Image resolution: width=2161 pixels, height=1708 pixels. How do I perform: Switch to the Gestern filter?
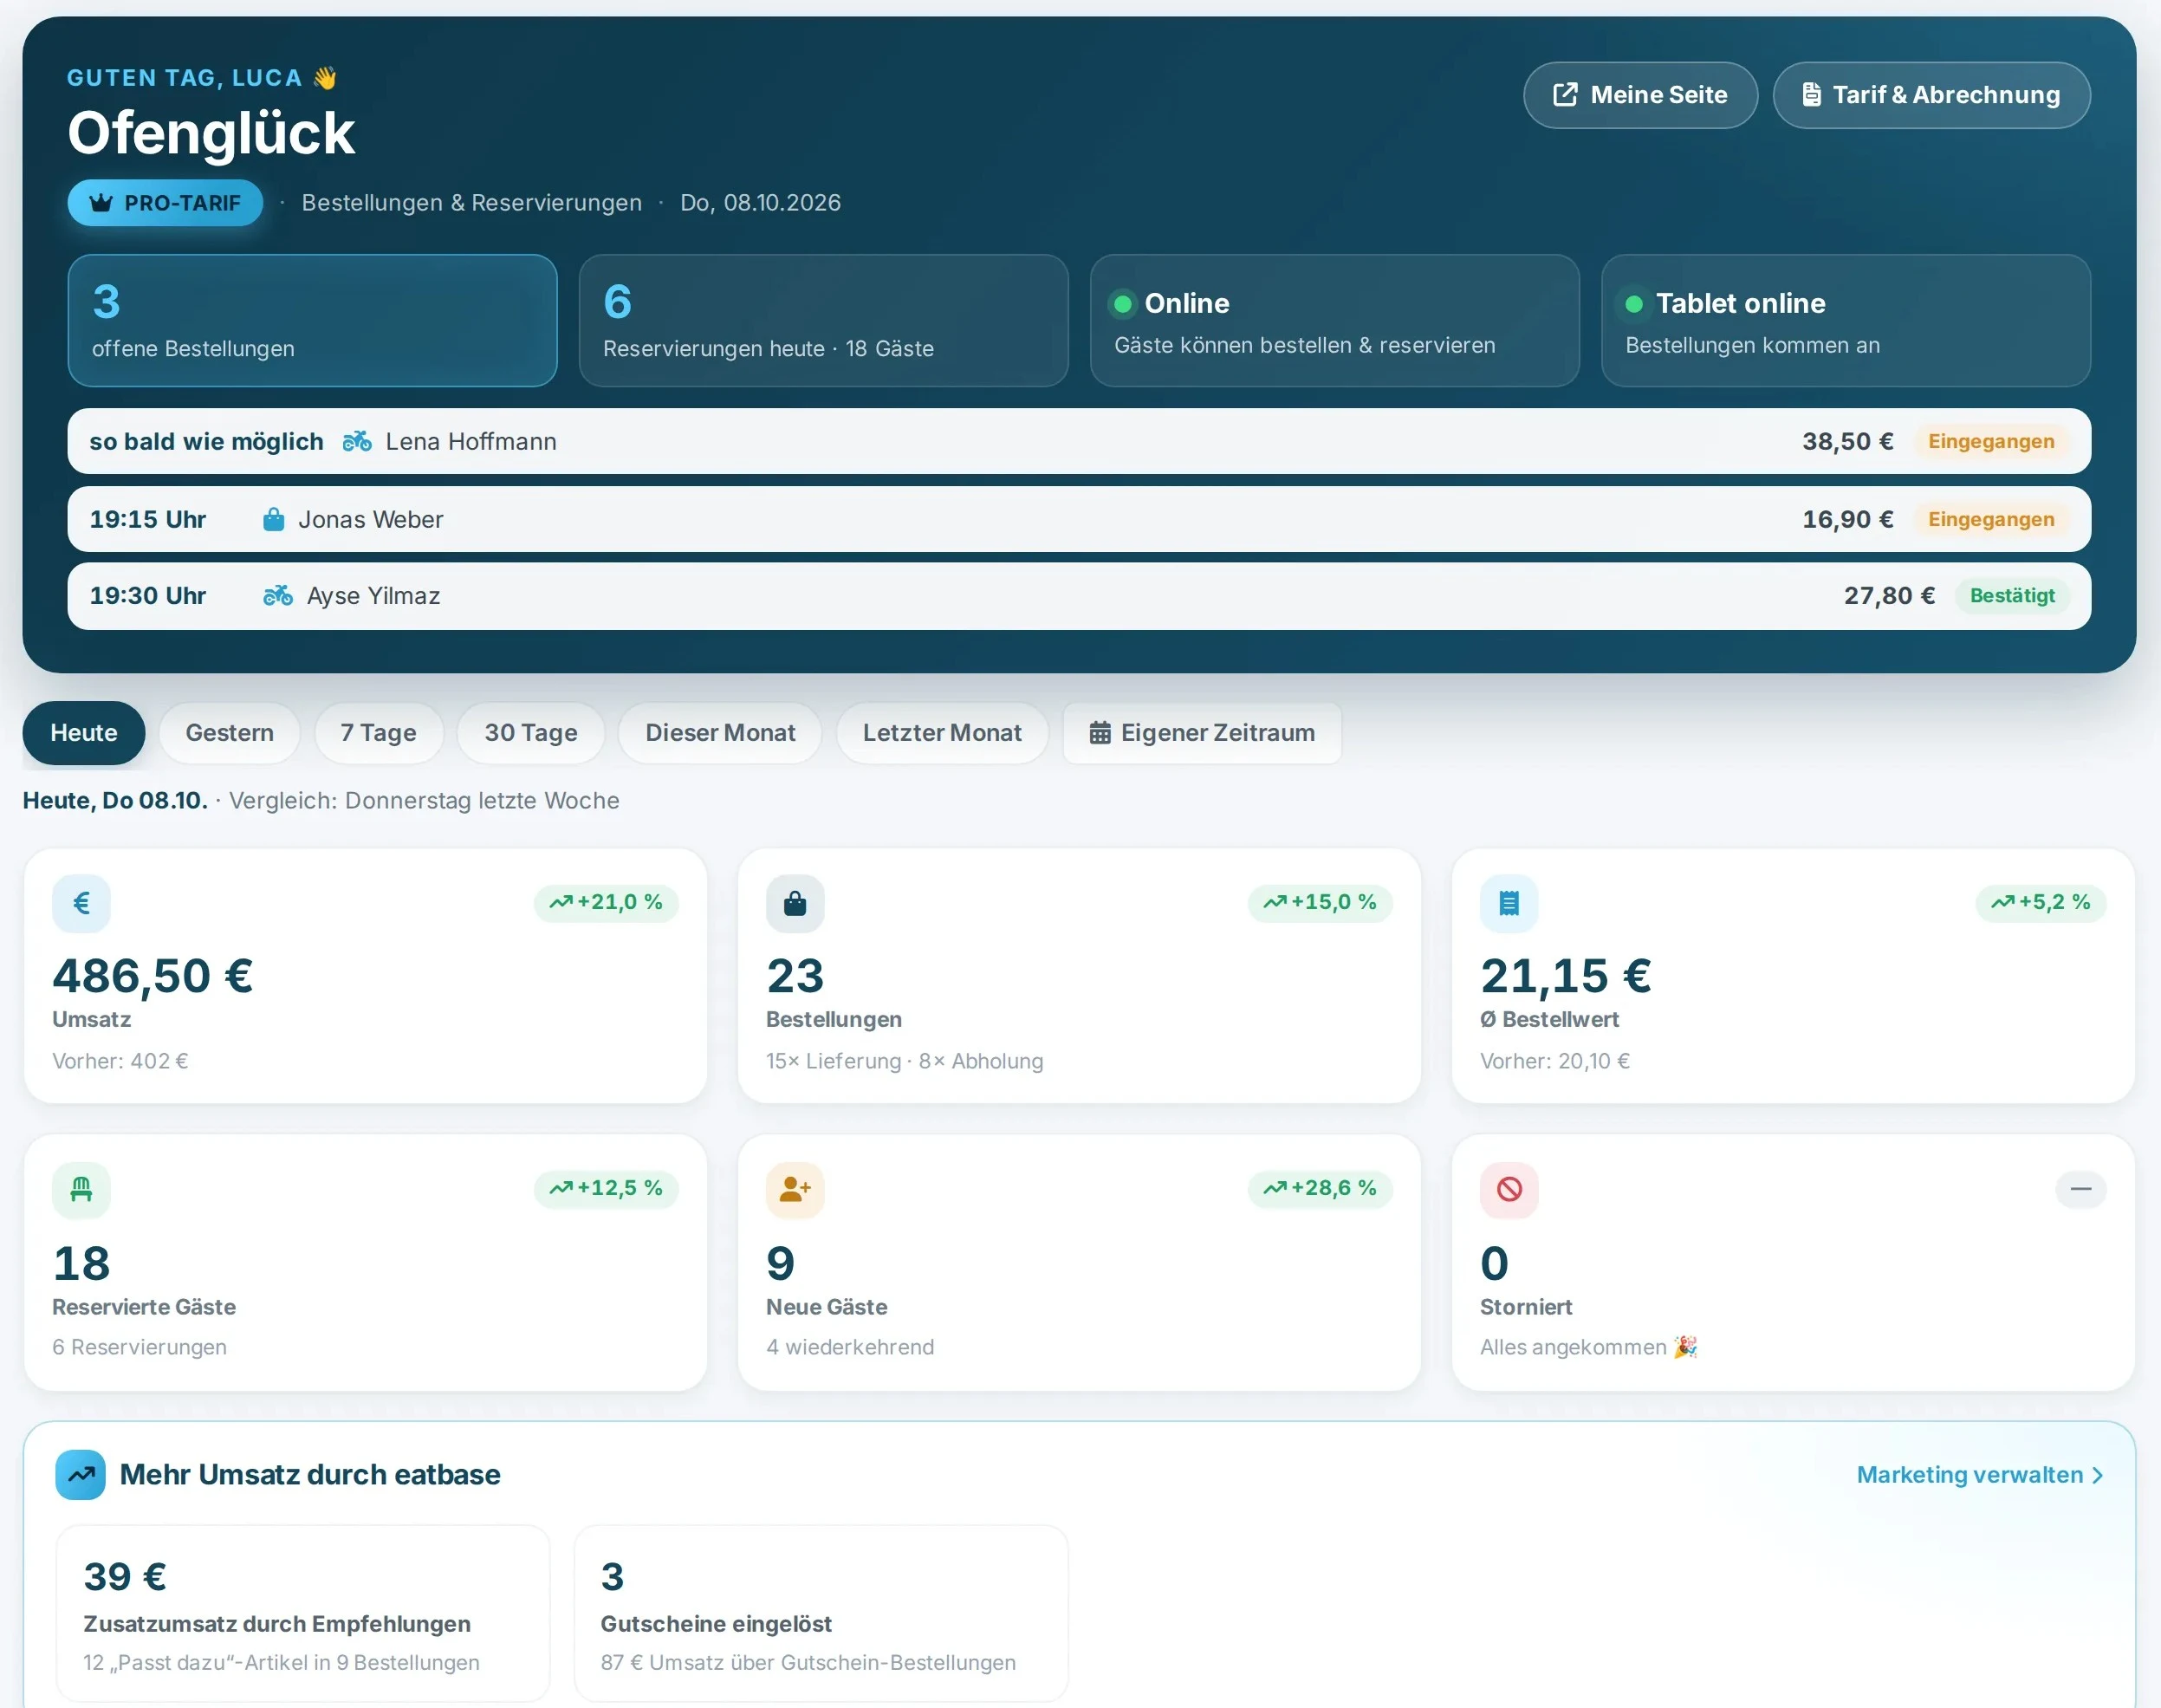[x=229, y=733]
